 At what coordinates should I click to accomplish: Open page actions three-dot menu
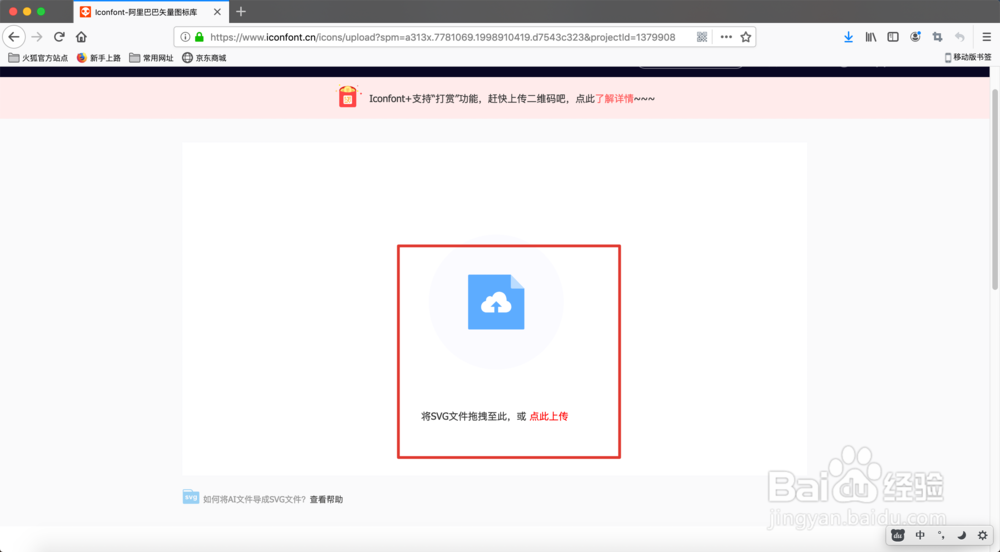[726, 37]
